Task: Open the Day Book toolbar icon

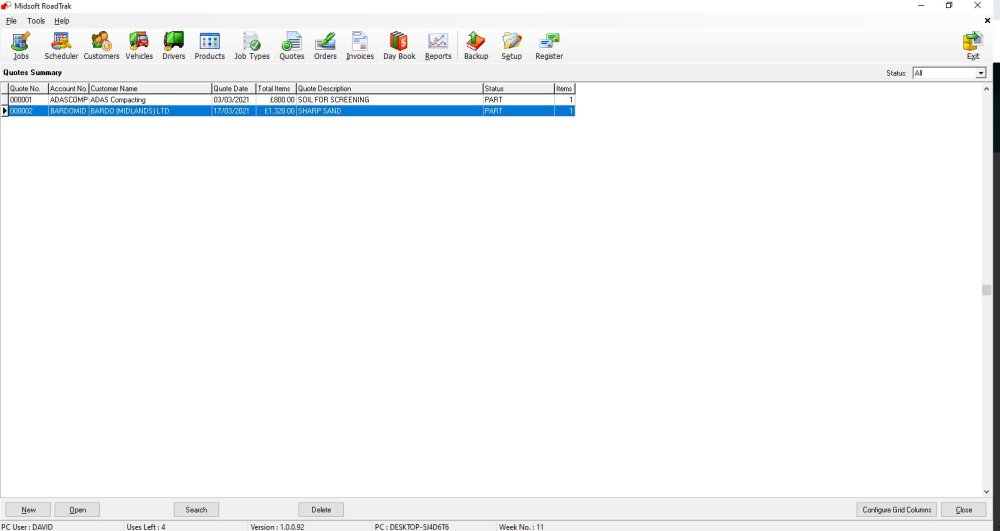Action: tap(399, 46)
